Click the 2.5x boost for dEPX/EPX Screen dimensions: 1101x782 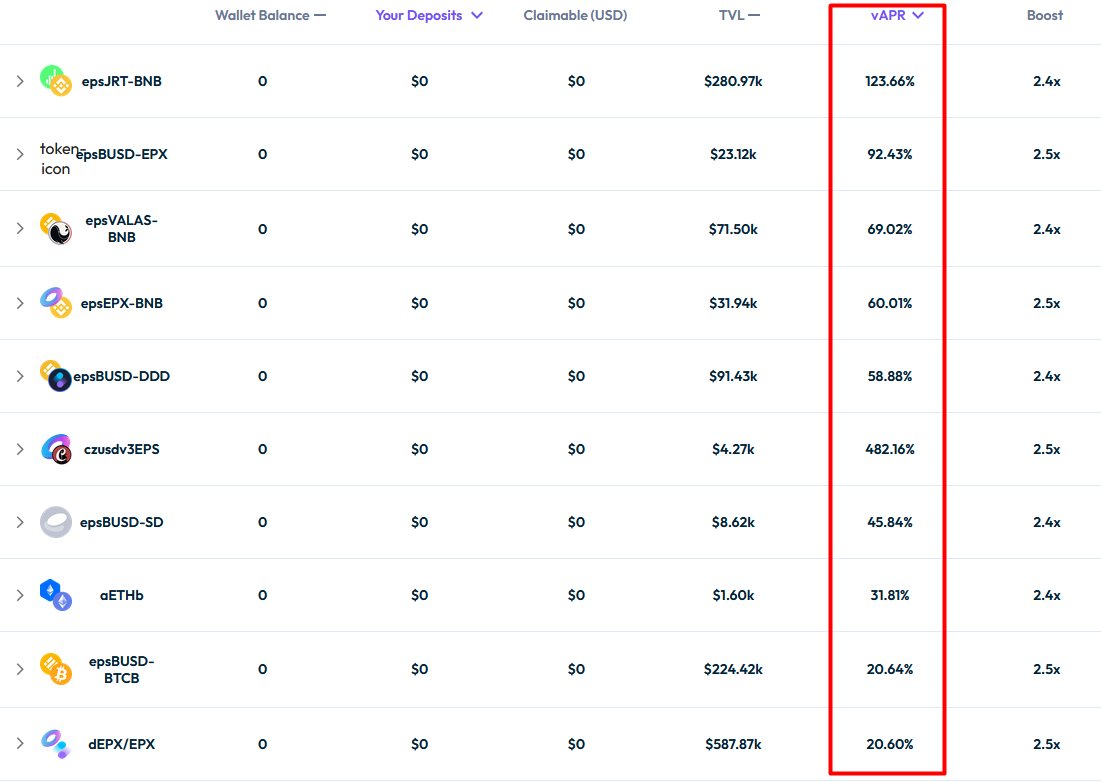tap(1046, 743)
